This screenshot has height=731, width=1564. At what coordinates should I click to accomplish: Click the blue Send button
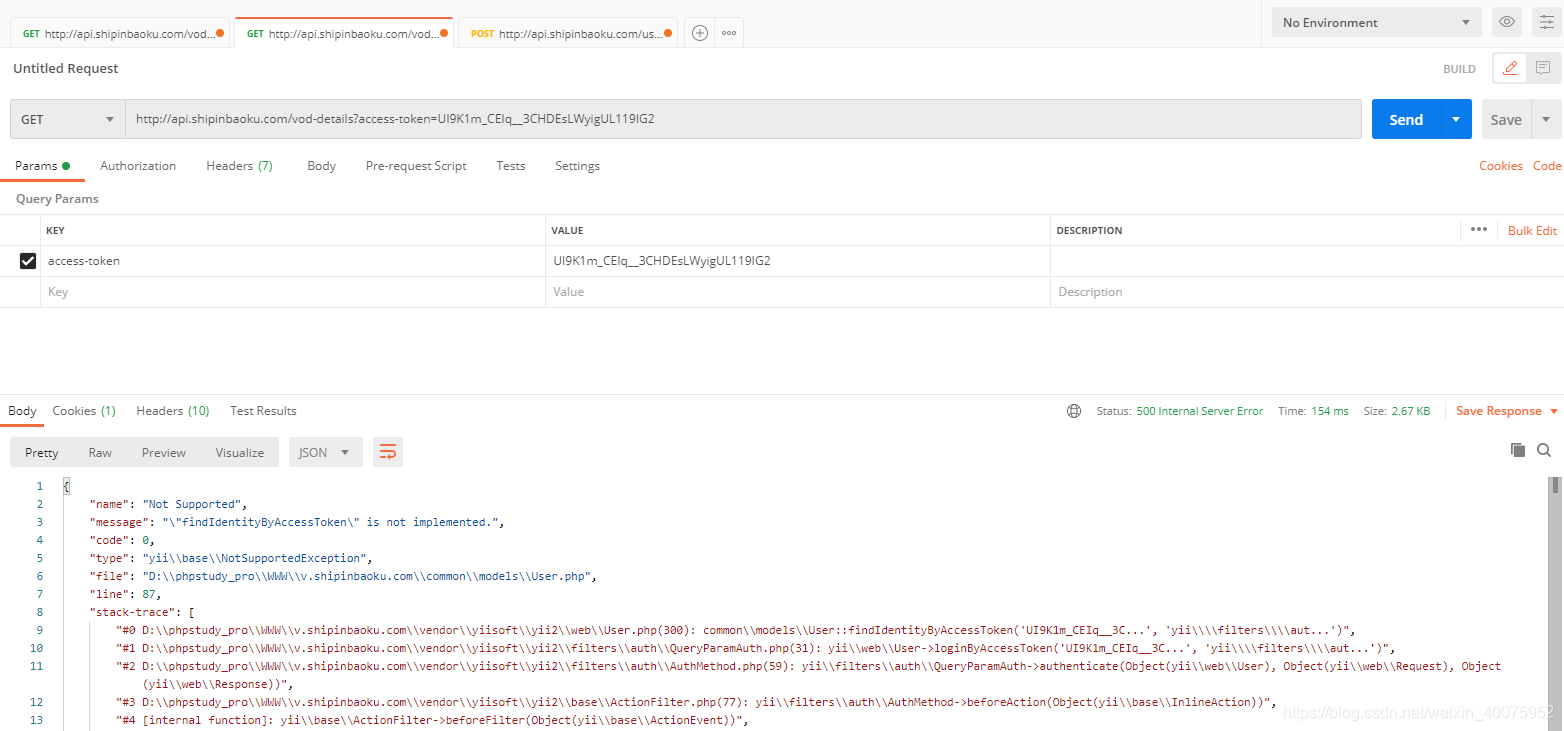(x=1406, y=119)
